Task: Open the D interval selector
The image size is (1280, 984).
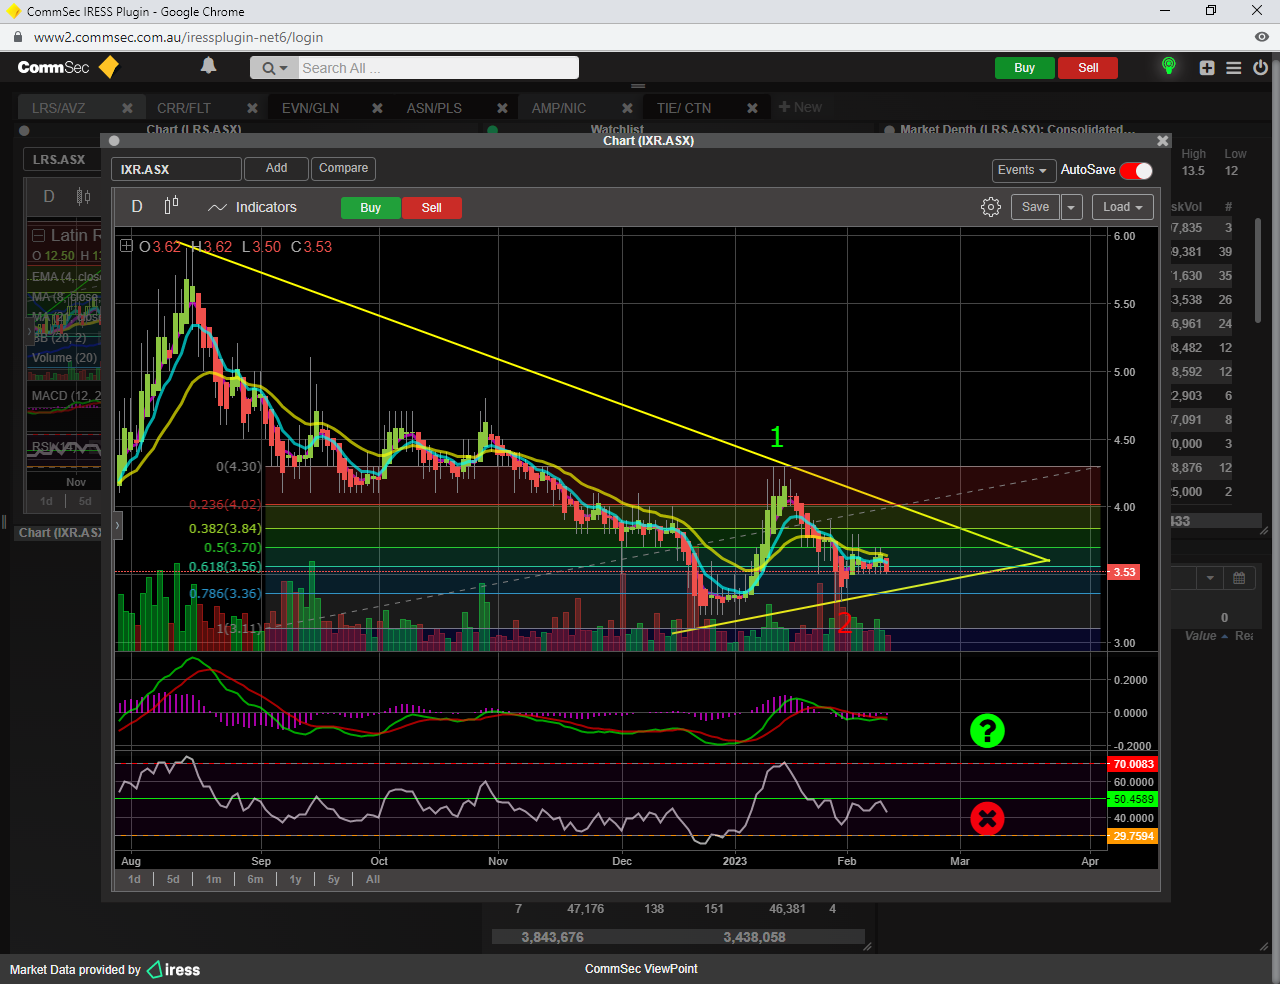Action: 137,207
